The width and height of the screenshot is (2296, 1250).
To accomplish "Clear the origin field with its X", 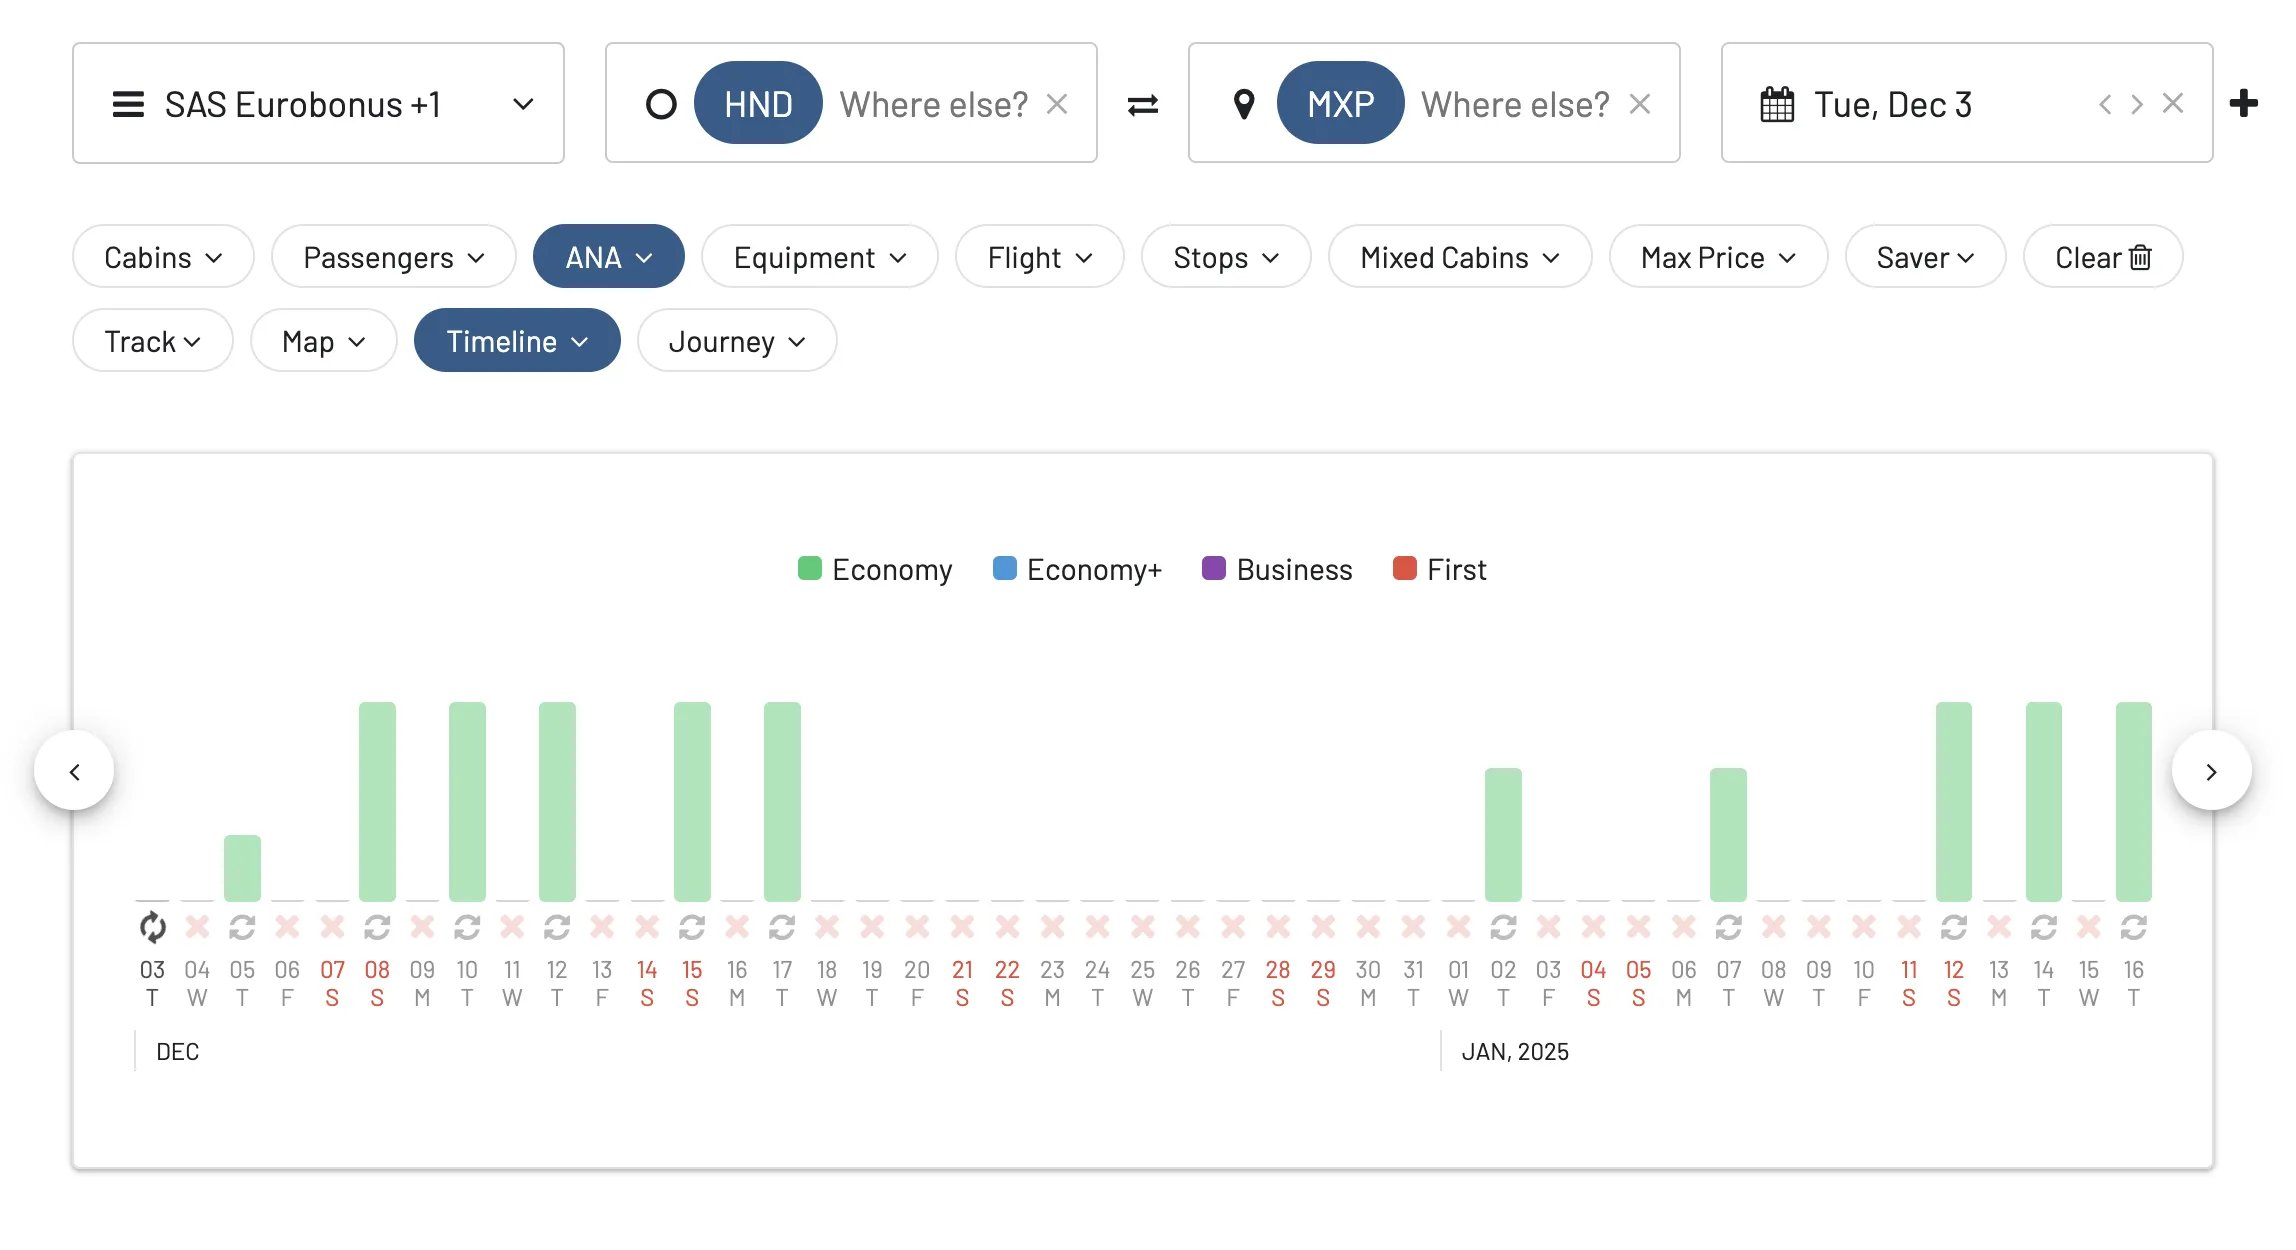I will tap(1057, 103).
